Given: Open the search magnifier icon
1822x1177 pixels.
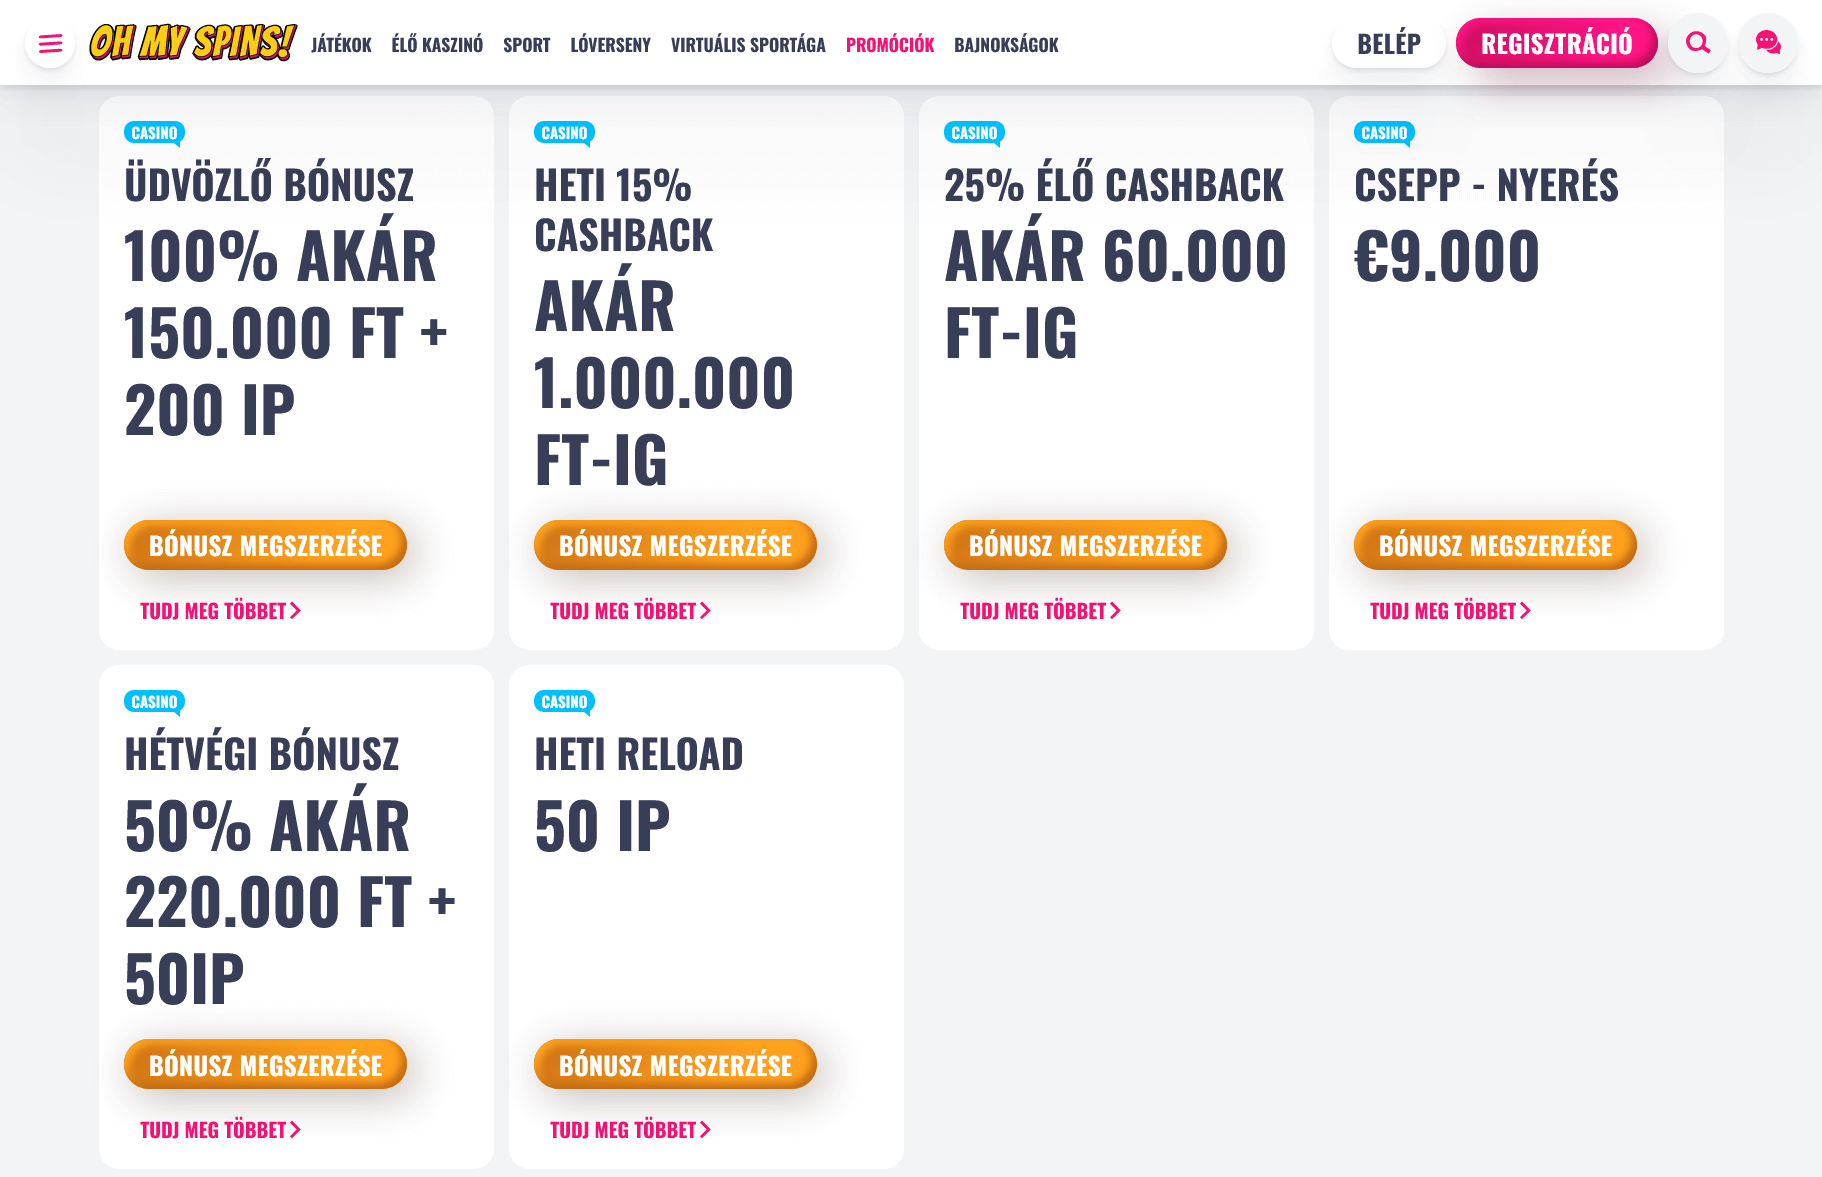Looking at the screenshot, I should tap(1698, 43).
